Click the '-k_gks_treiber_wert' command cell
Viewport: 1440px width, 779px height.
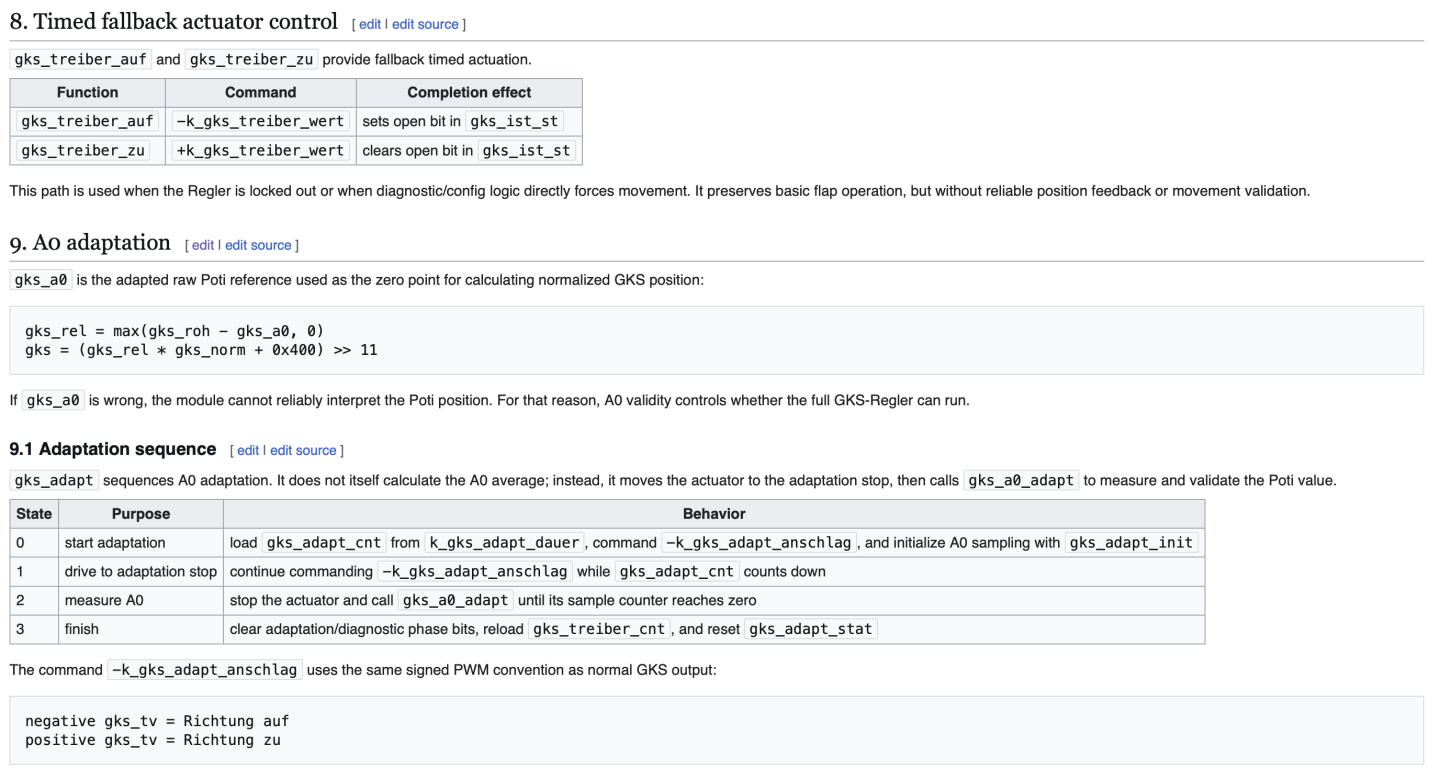260,121
